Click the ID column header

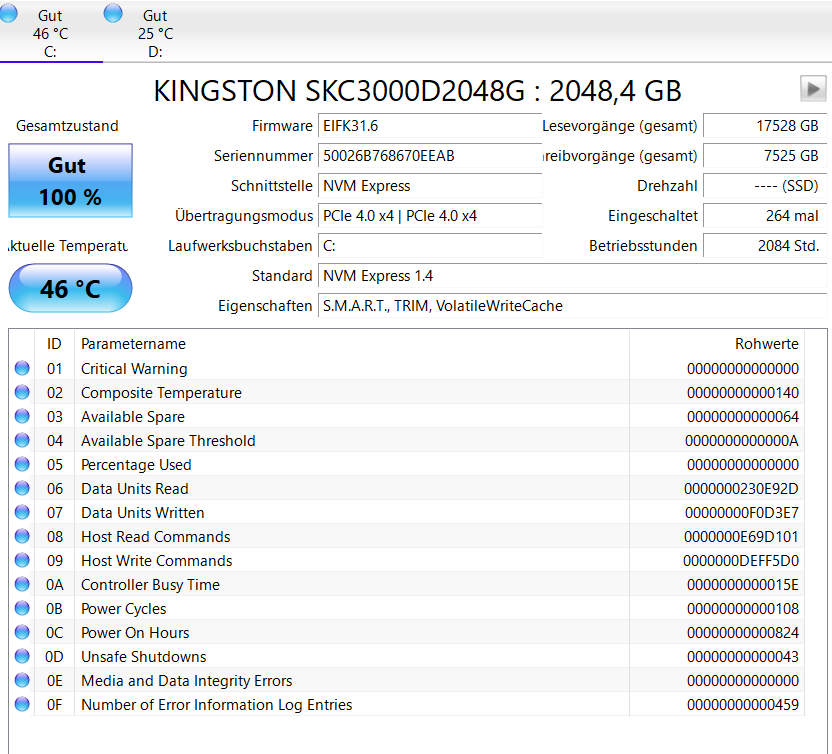pos(54,344)
